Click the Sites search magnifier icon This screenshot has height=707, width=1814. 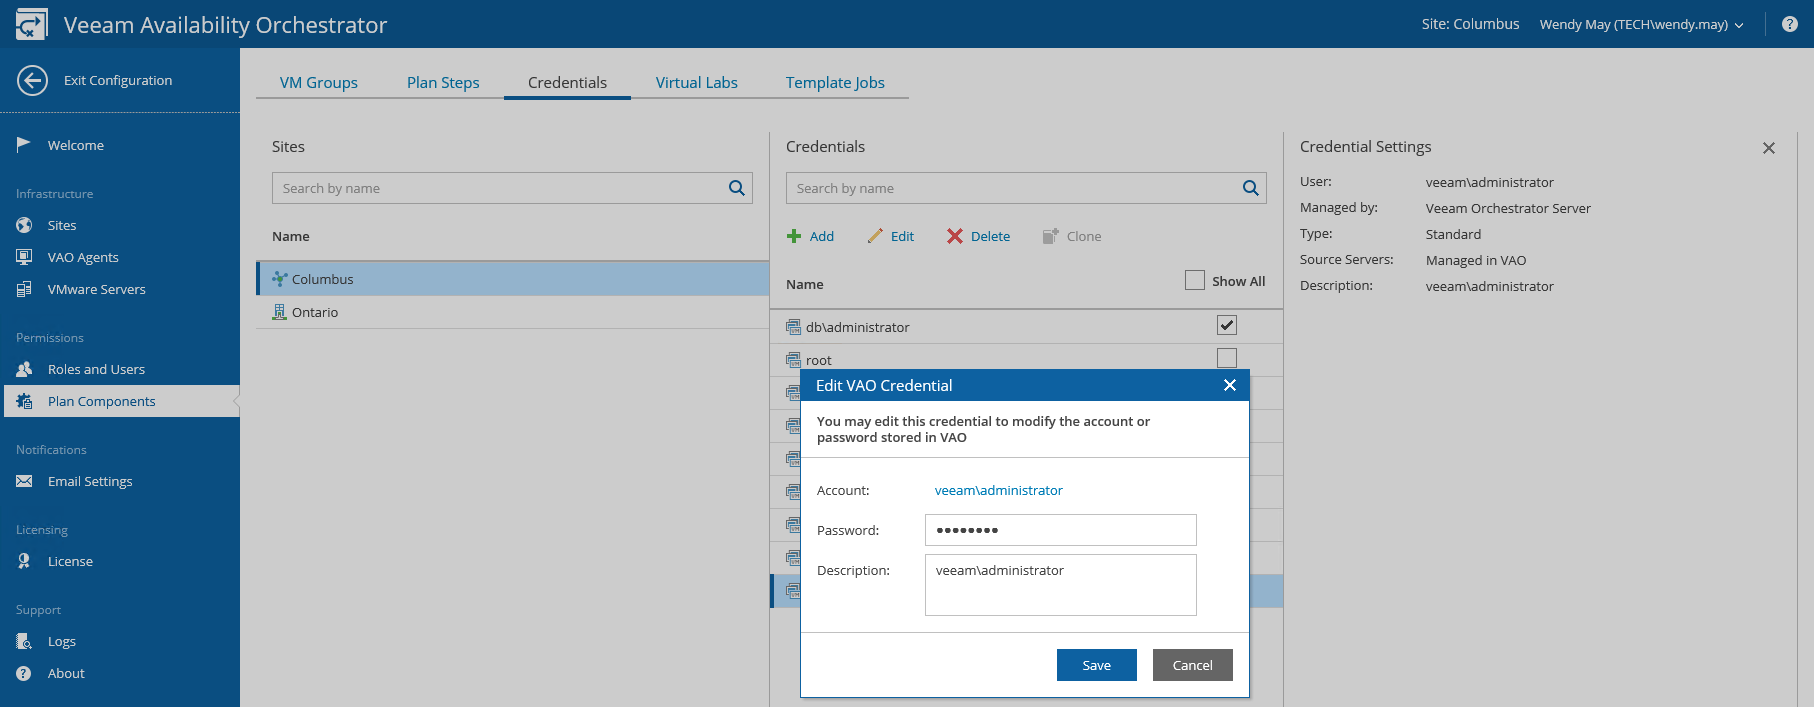(737, 188)
